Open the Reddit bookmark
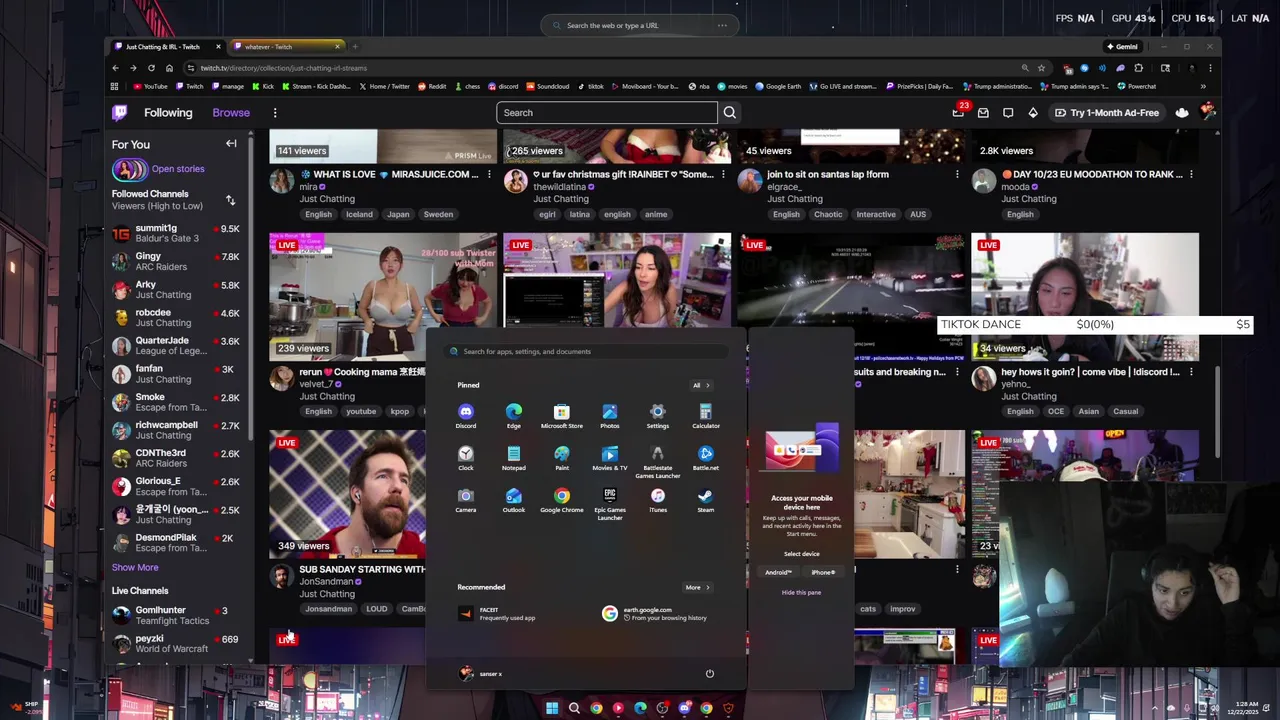Image resolution: width=1280 pixels, height=720 pixels. 432,86
